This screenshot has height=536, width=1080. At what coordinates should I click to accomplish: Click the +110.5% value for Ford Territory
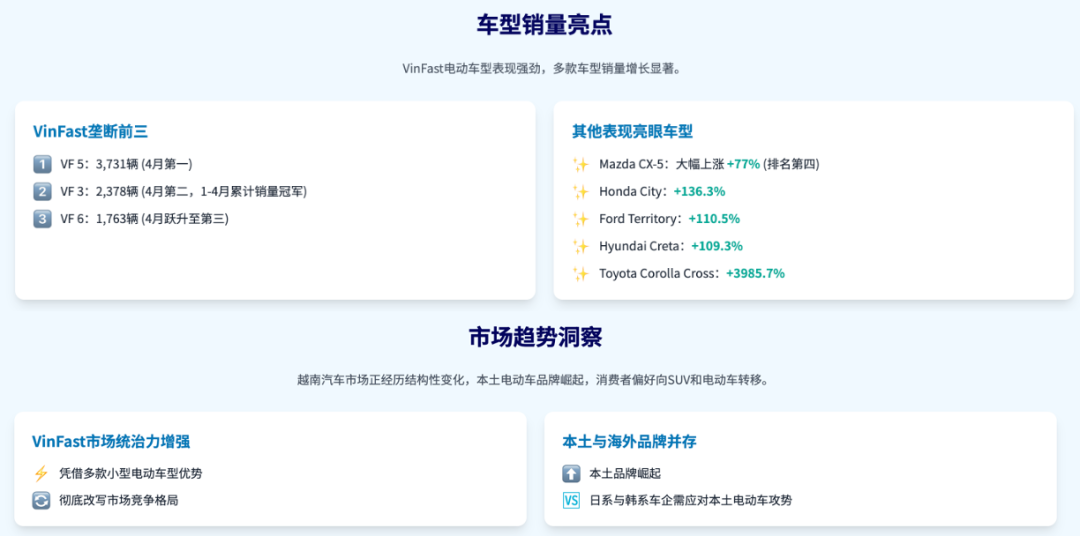pyautogui.click(x=714, y=219)
